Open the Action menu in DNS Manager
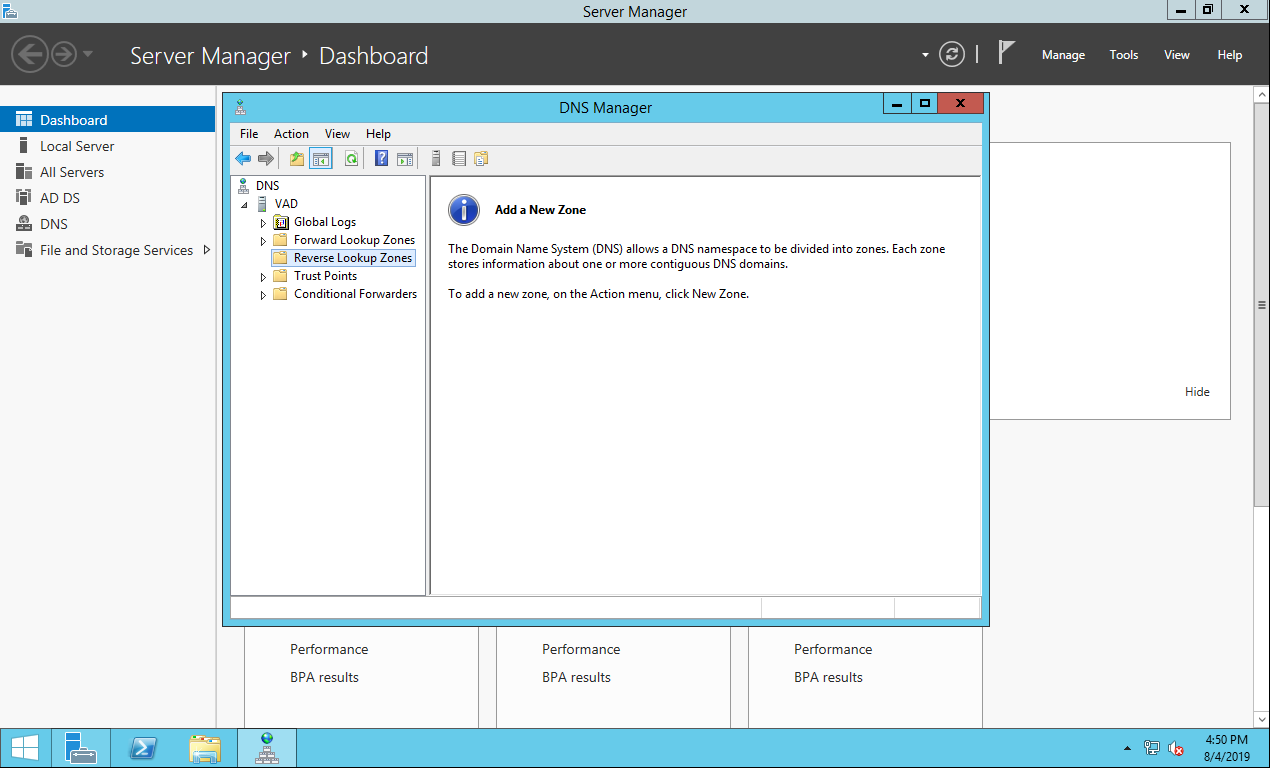1270x768 pixels. point(291,134)
